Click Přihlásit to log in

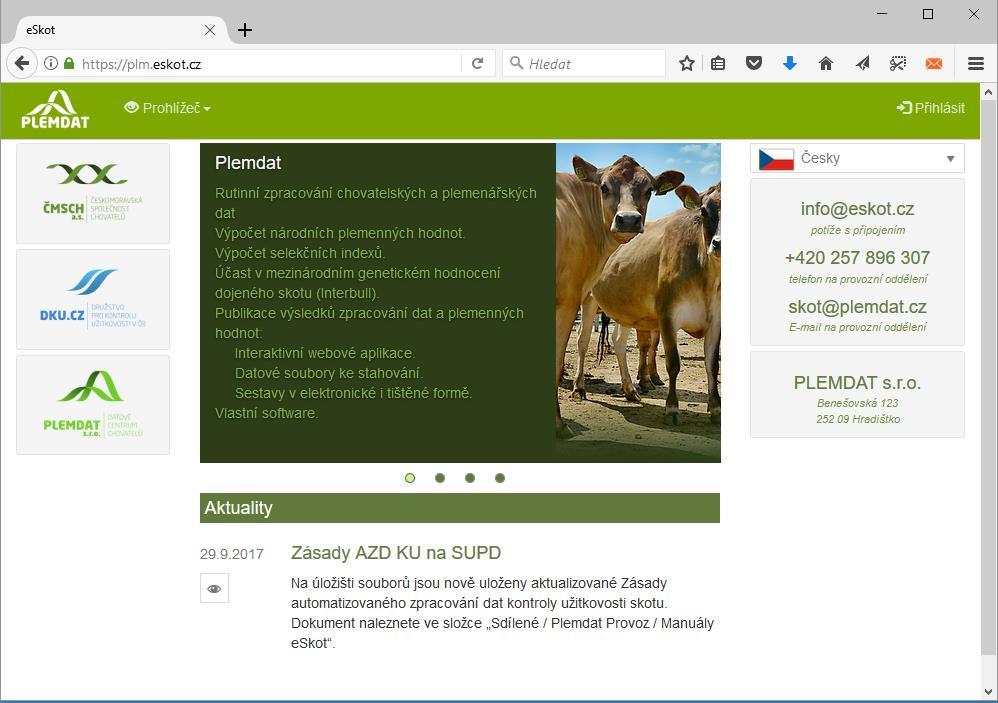[931, 108]
